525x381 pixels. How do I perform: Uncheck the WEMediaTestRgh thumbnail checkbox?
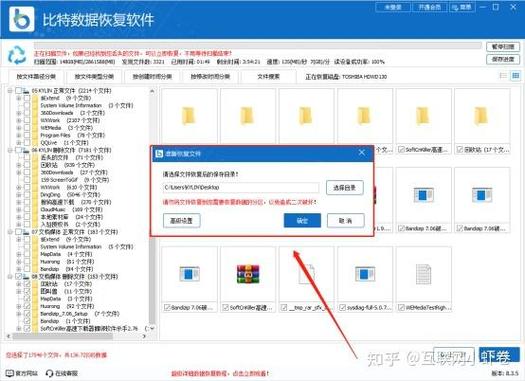point(401,307)
